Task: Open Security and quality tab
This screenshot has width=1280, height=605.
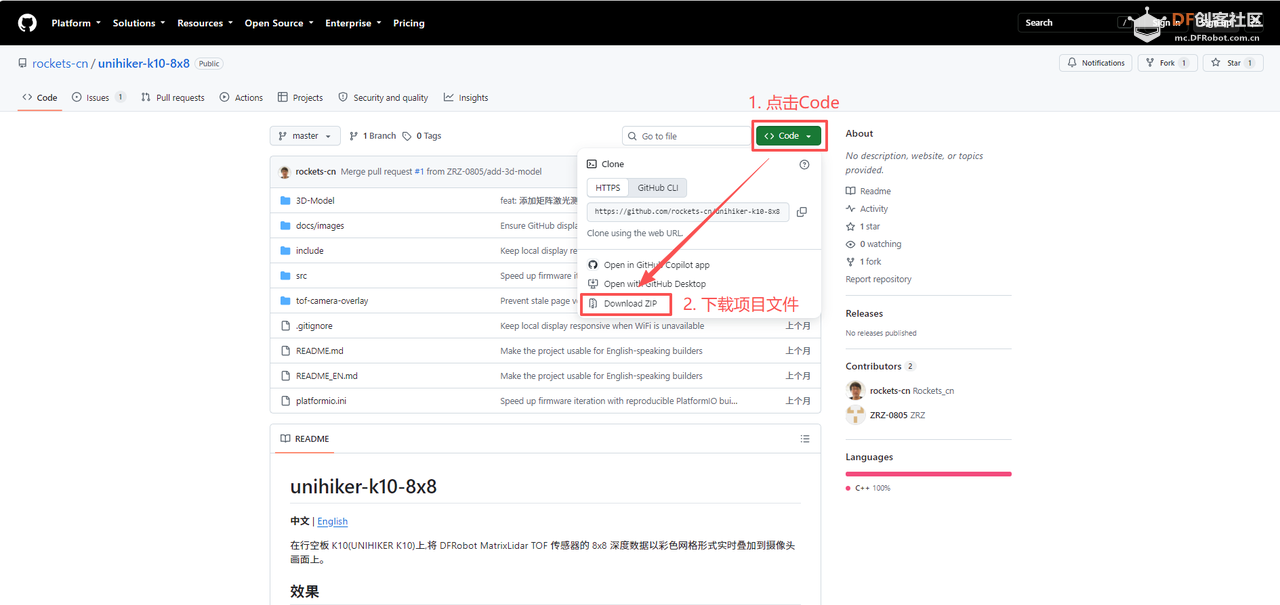Action: click(383, 98)
